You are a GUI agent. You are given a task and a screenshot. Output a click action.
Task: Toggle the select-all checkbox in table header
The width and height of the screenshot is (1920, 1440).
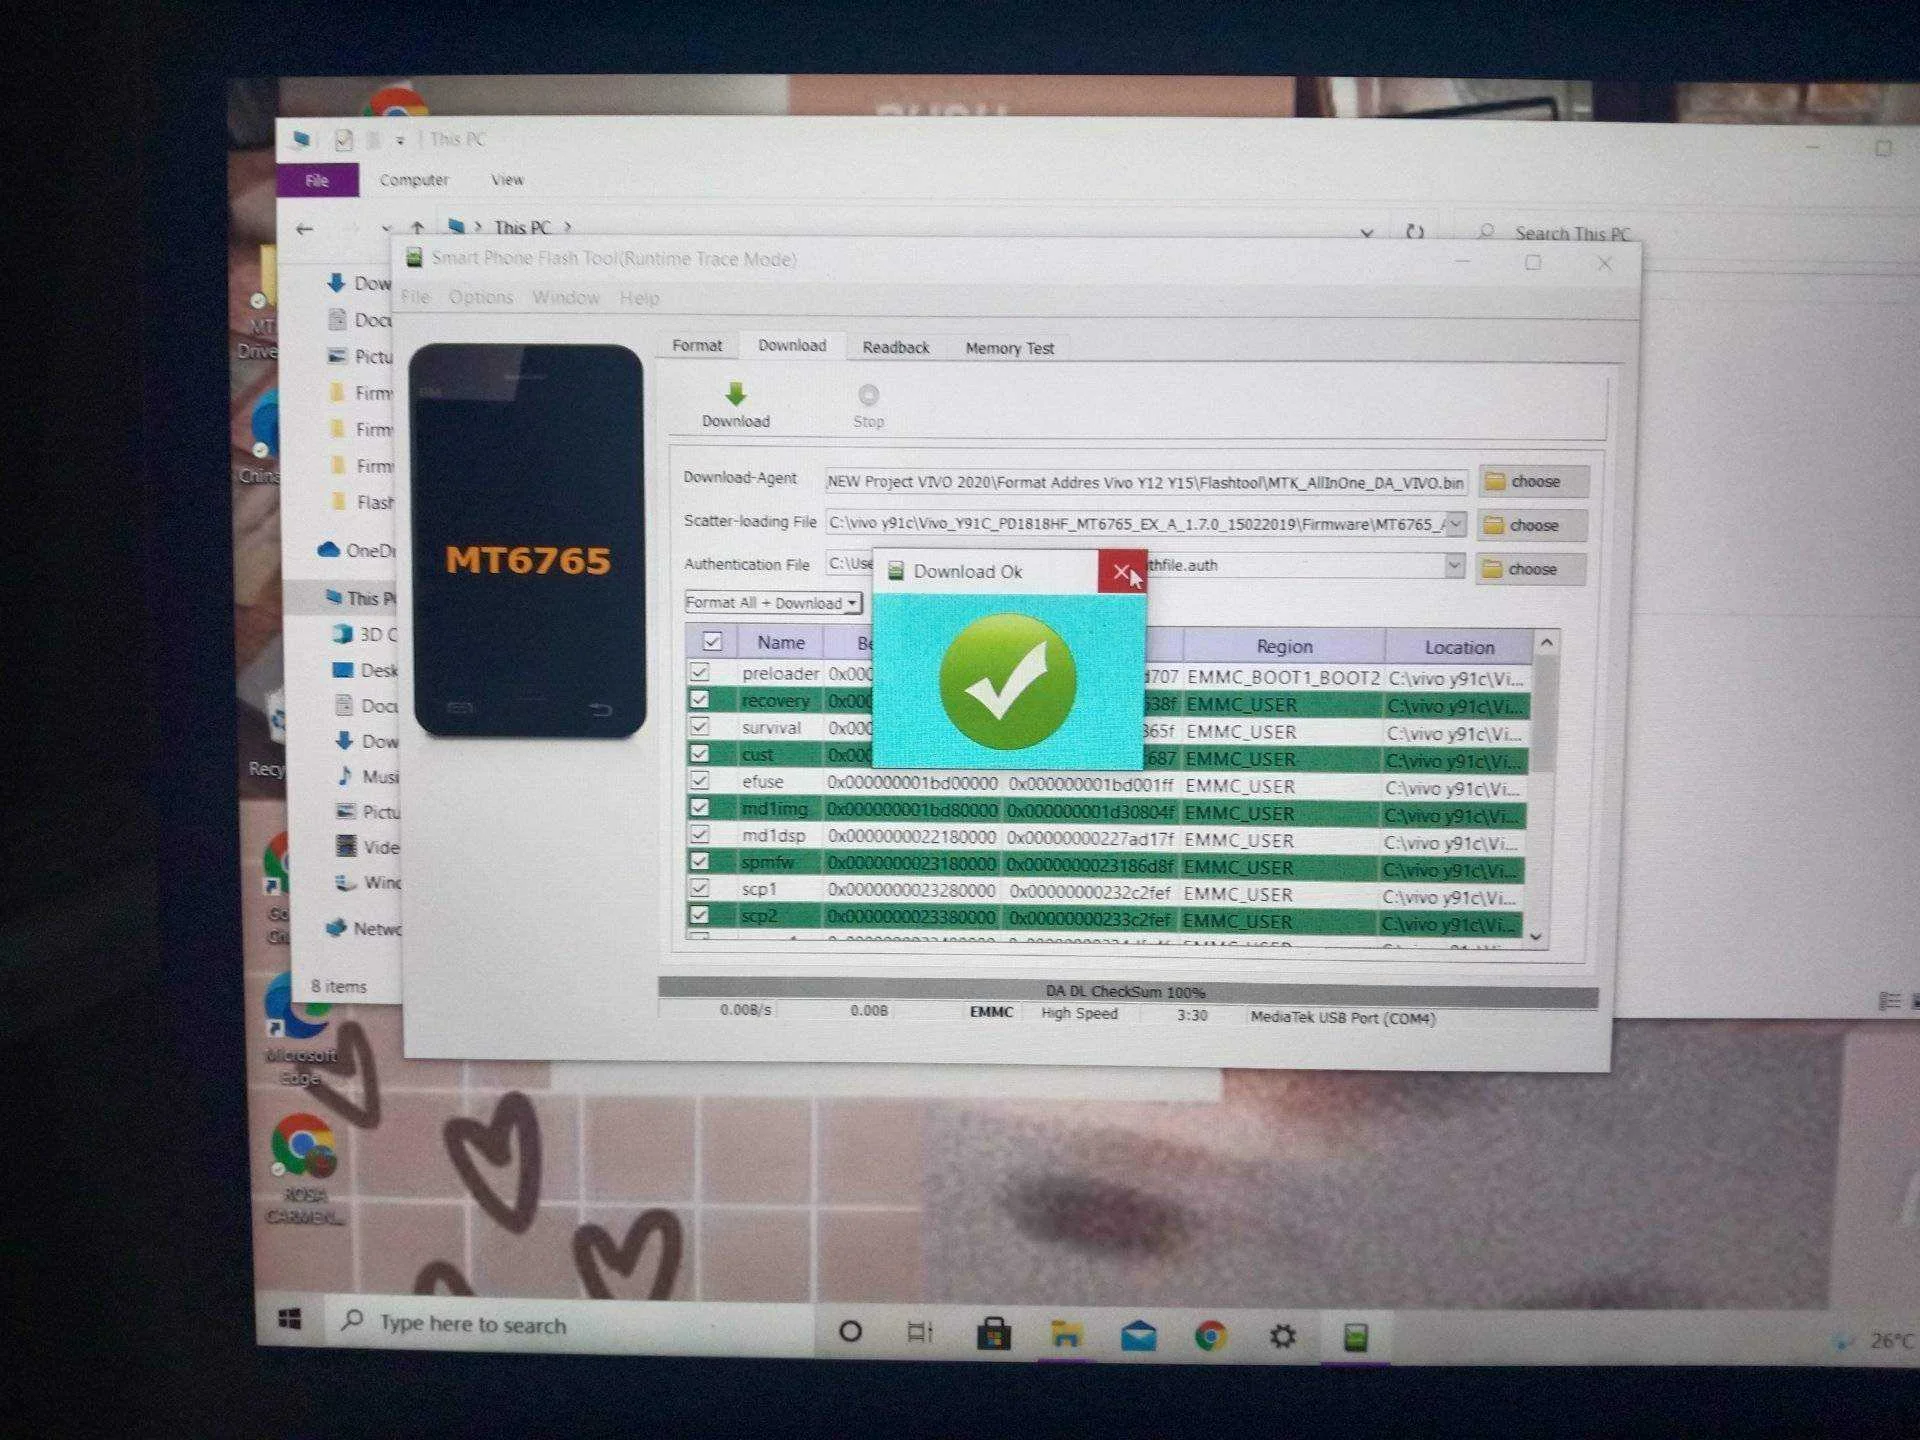click(712, 642)
